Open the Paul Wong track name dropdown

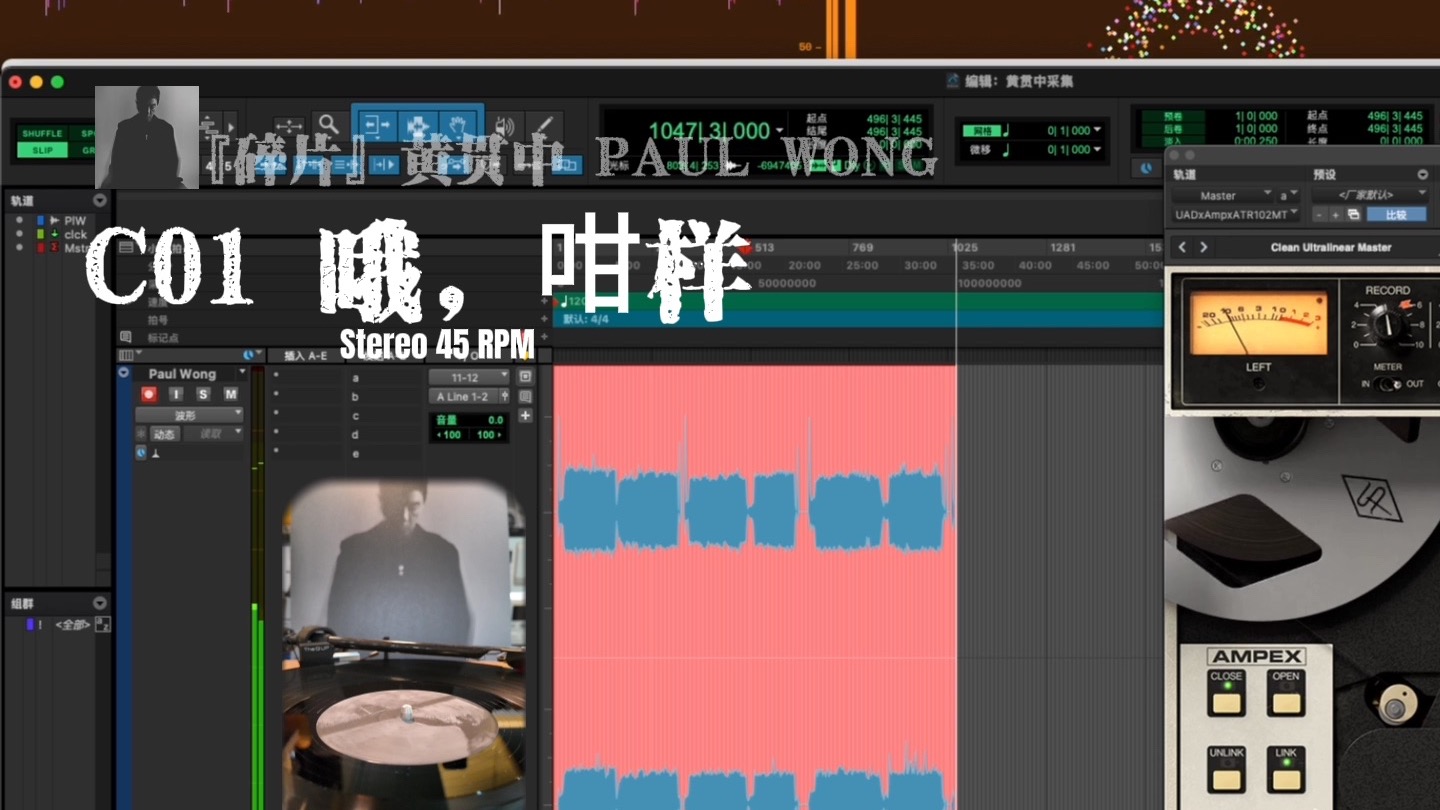[x=241, y=373]
